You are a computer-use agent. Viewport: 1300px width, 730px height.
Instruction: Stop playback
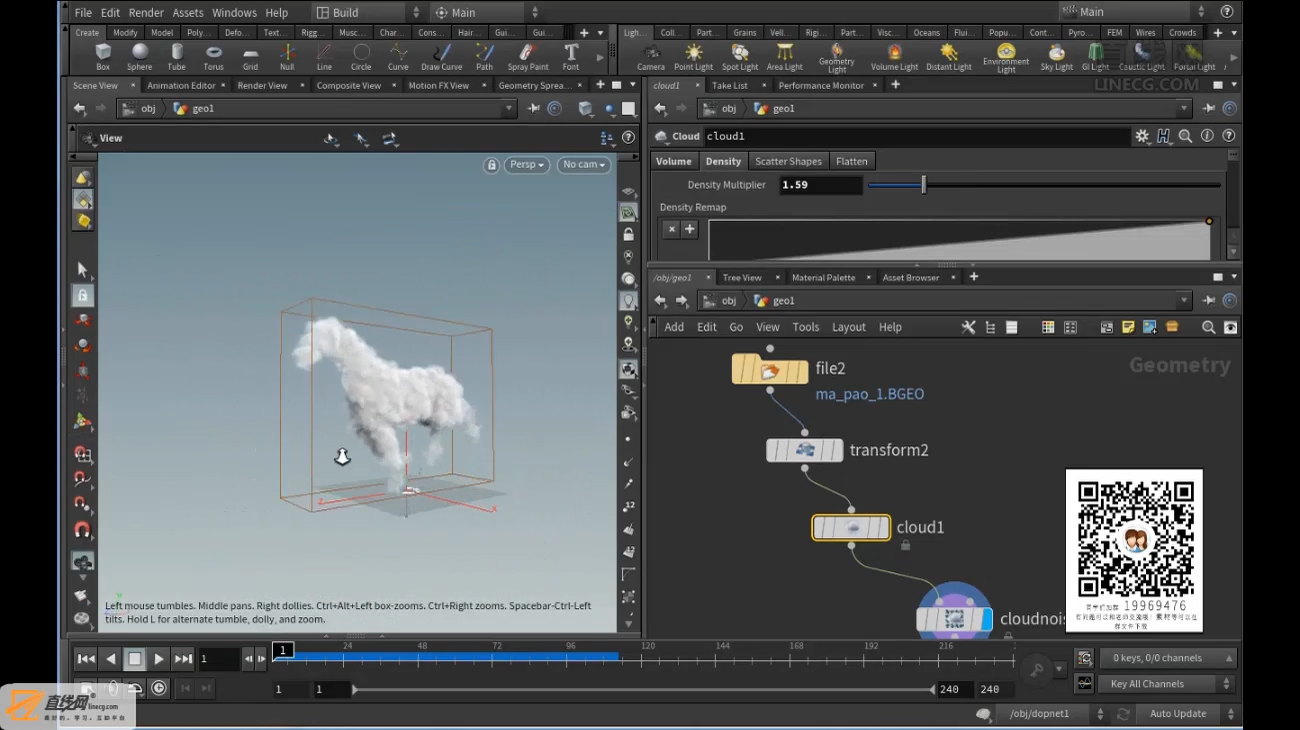point(134,659)
